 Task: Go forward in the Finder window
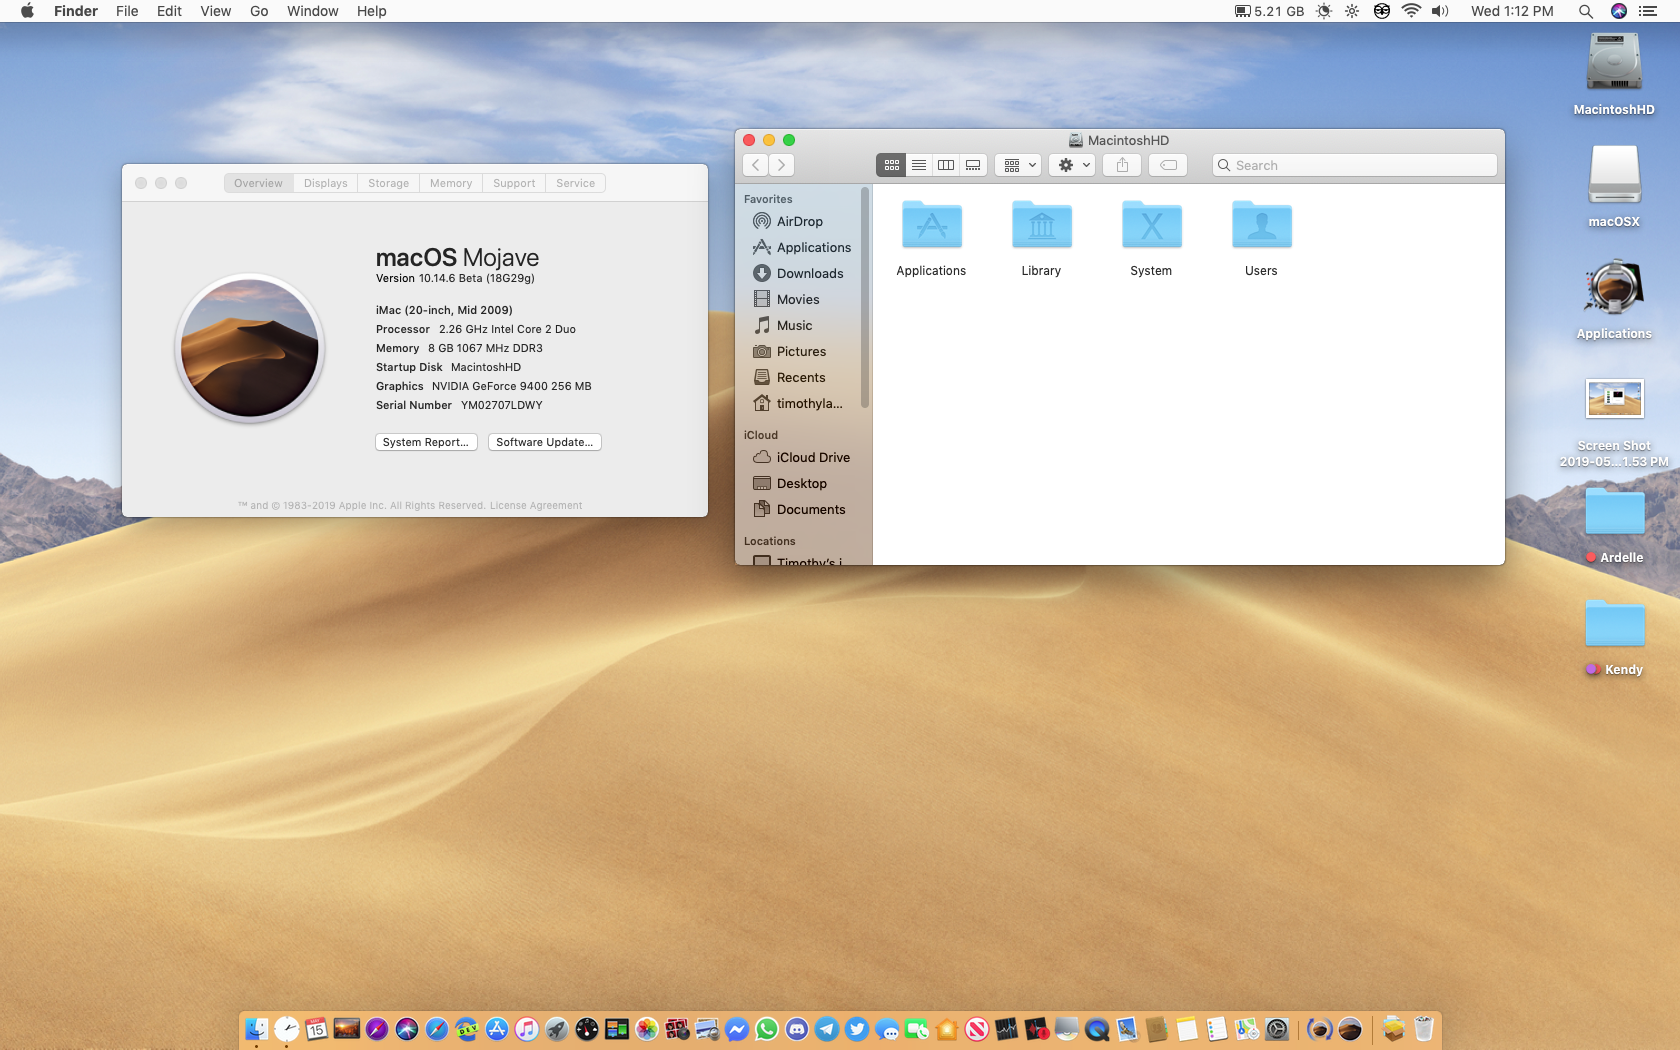[782, 165]
